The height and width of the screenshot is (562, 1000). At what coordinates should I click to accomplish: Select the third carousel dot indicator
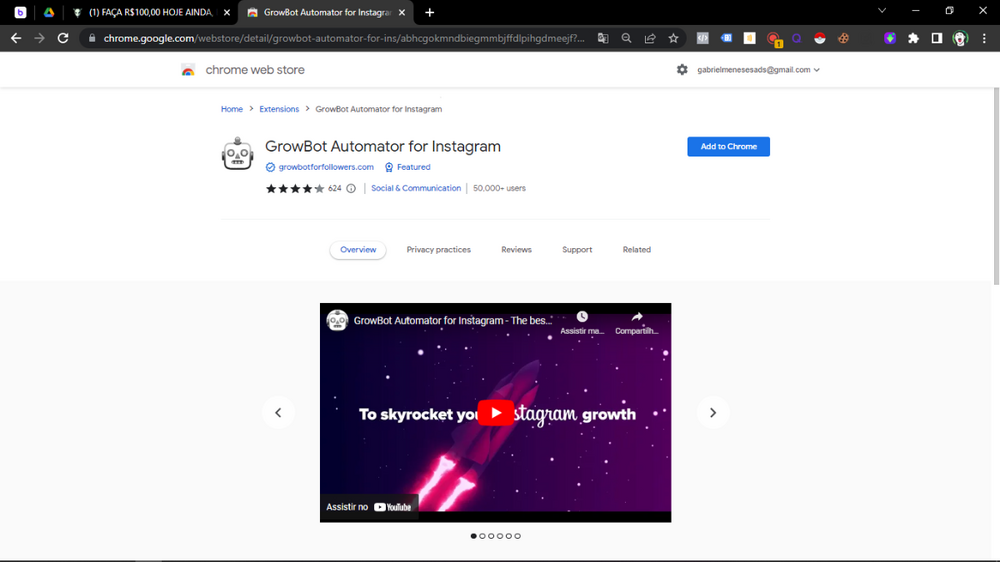[491, 536]
